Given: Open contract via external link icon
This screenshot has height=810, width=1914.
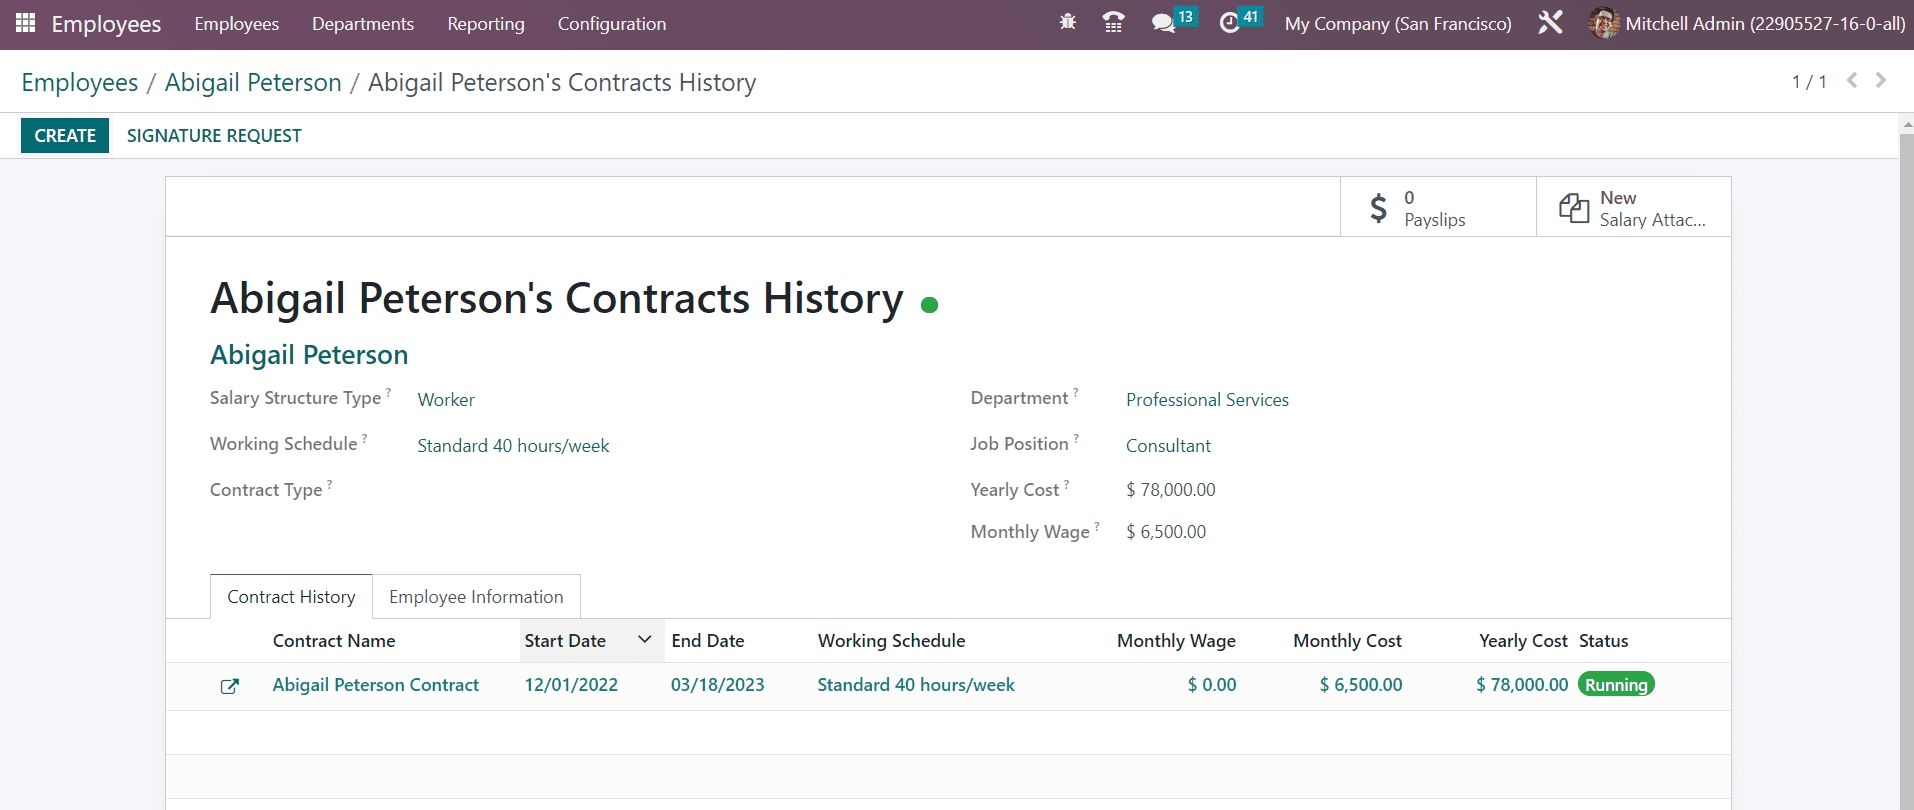Looking at the screenshot, I should (230, 686).
